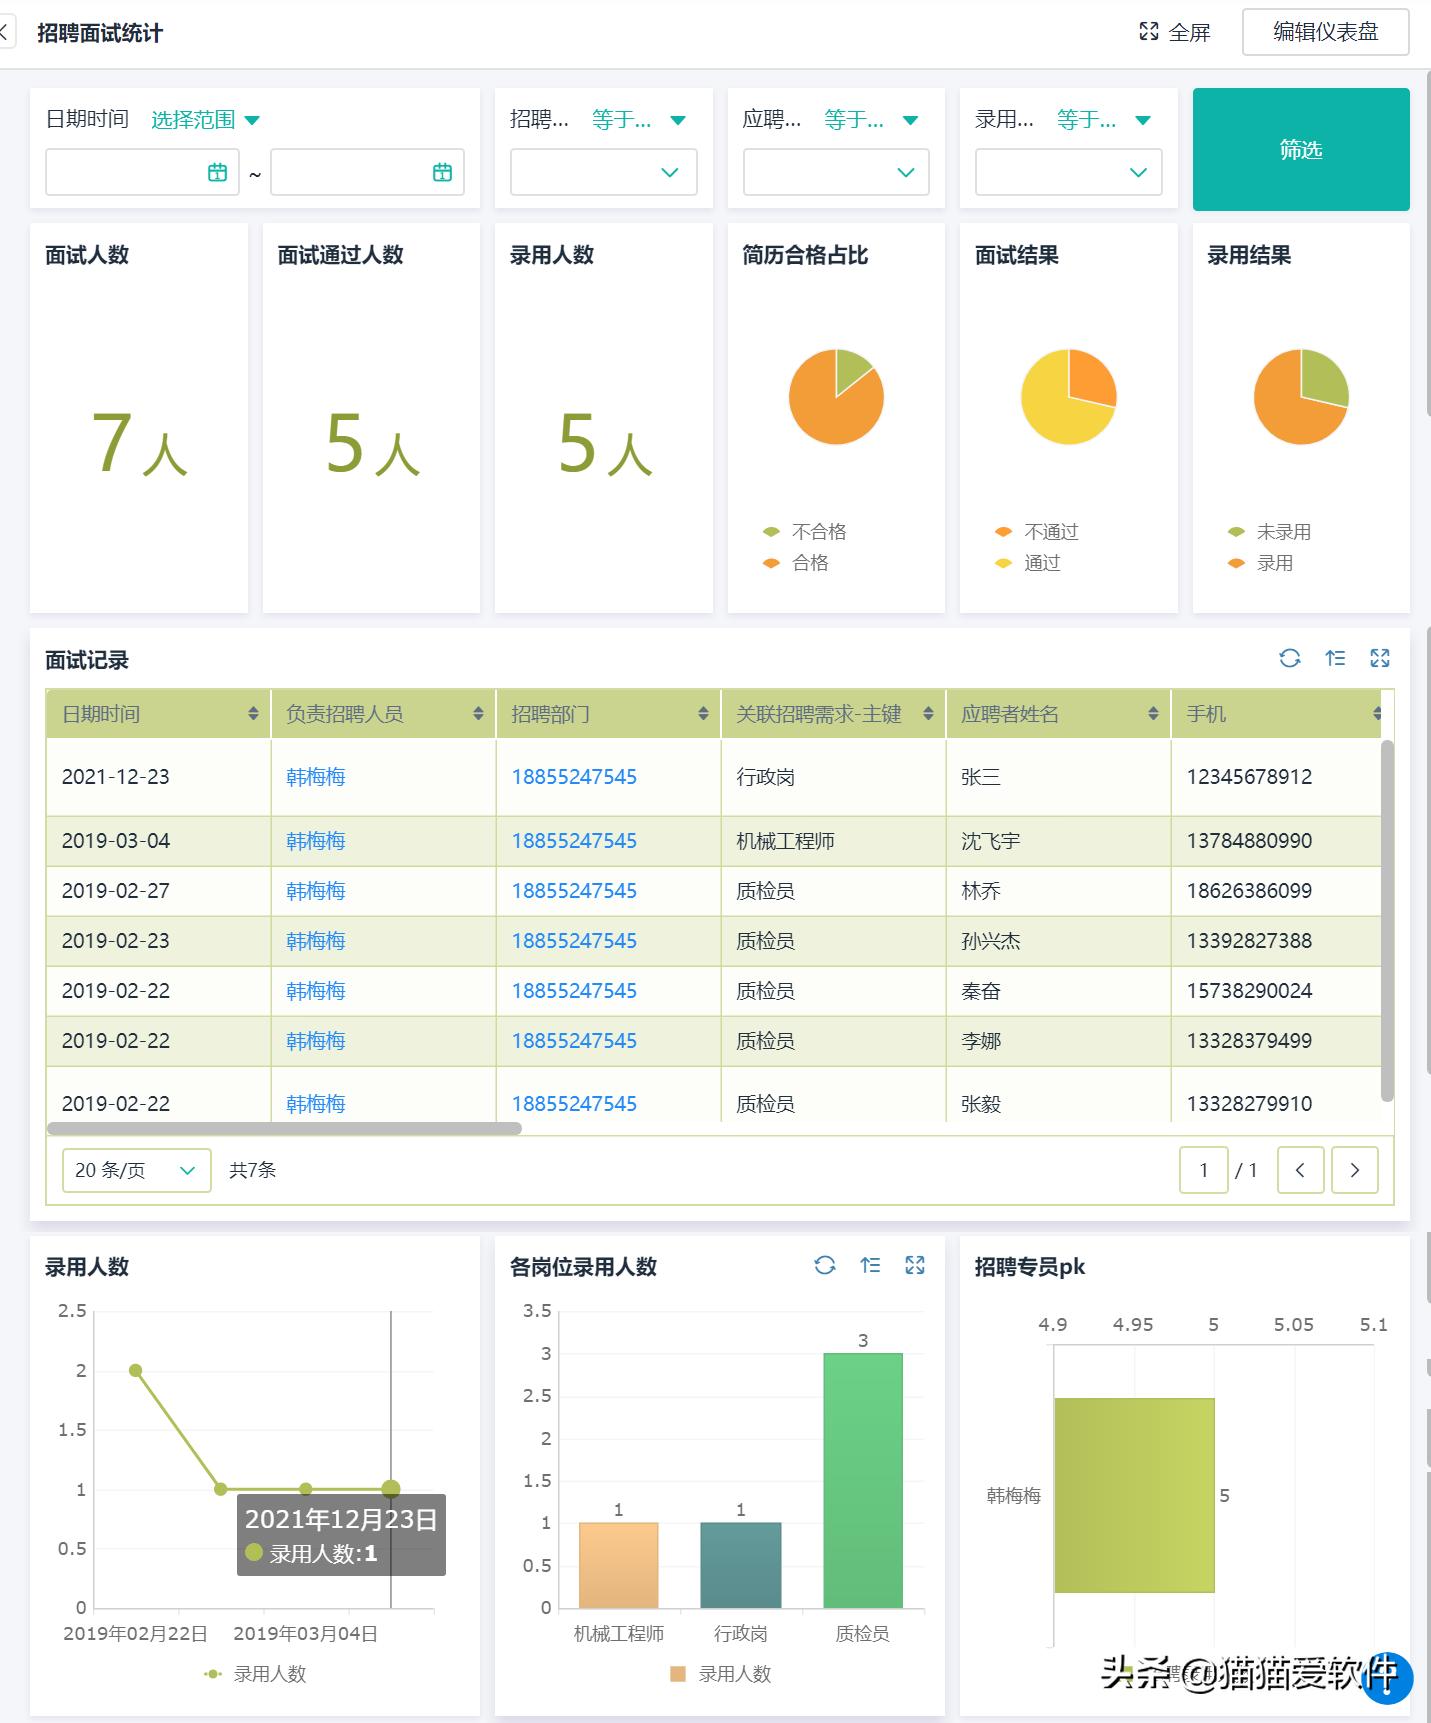This screenshot has width=1431, height=1723.
Task: Click the 全屏 fullscreen icon
Action: [x=1149, y=32]
